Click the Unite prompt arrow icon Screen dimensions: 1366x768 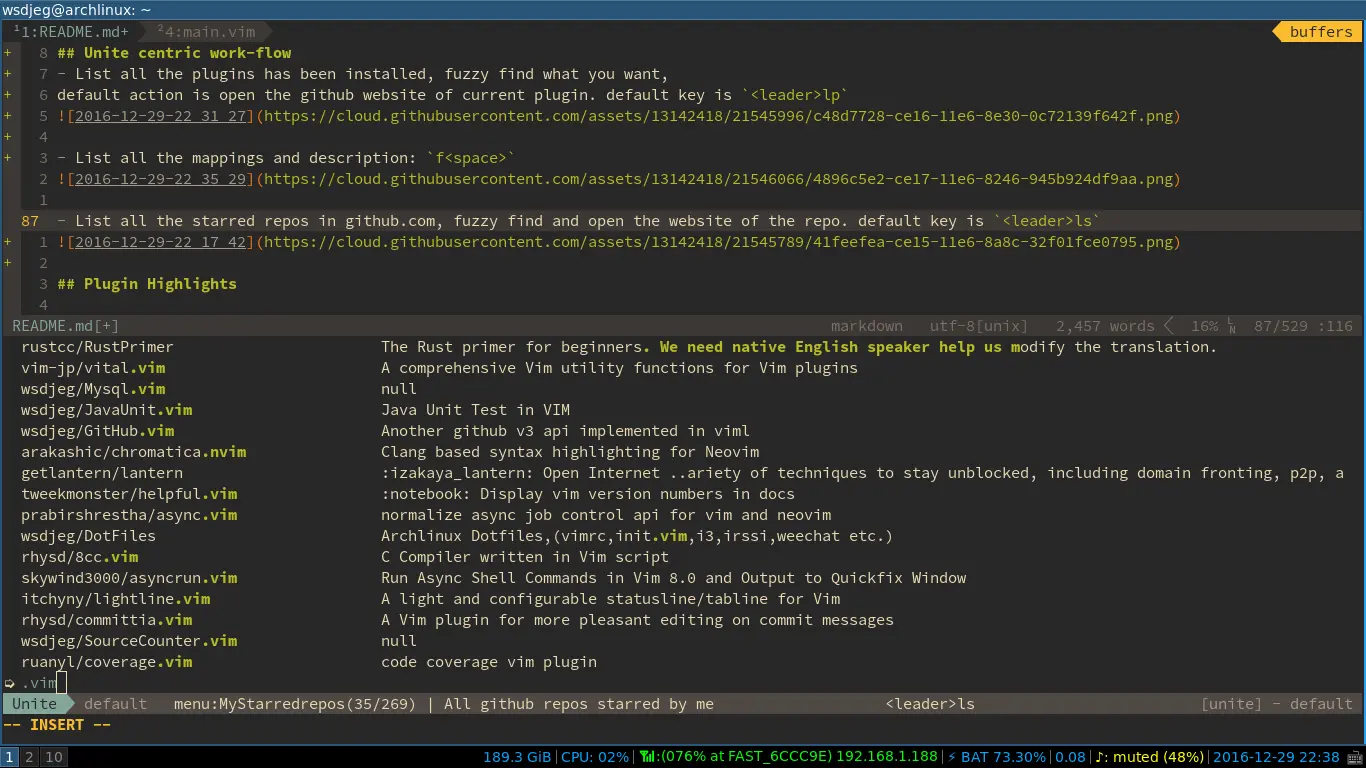(x=10, y=683)
